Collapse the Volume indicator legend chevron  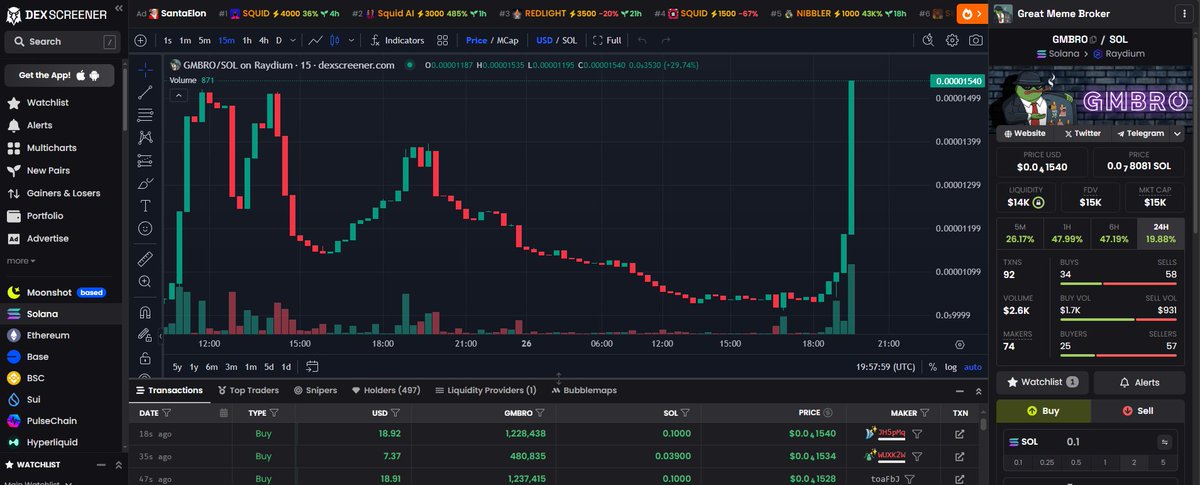click(x=179, y=95)
